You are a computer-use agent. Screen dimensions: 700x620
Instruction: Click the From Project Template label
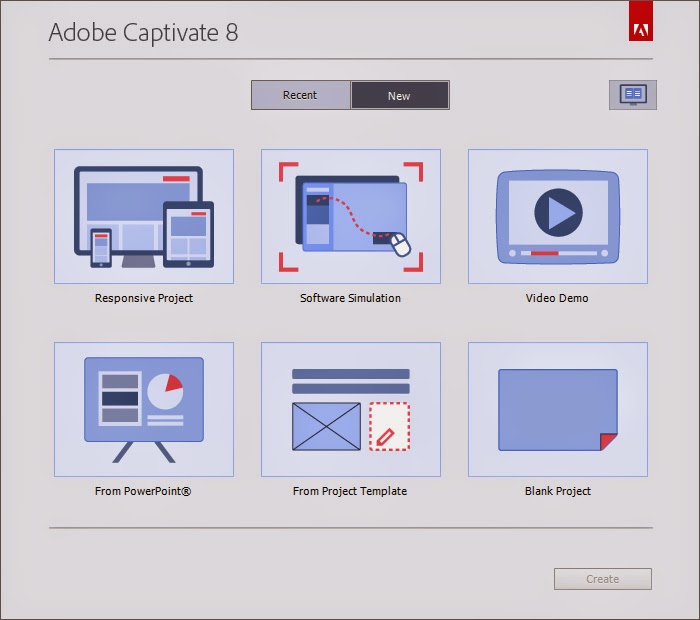pos(350,491)
